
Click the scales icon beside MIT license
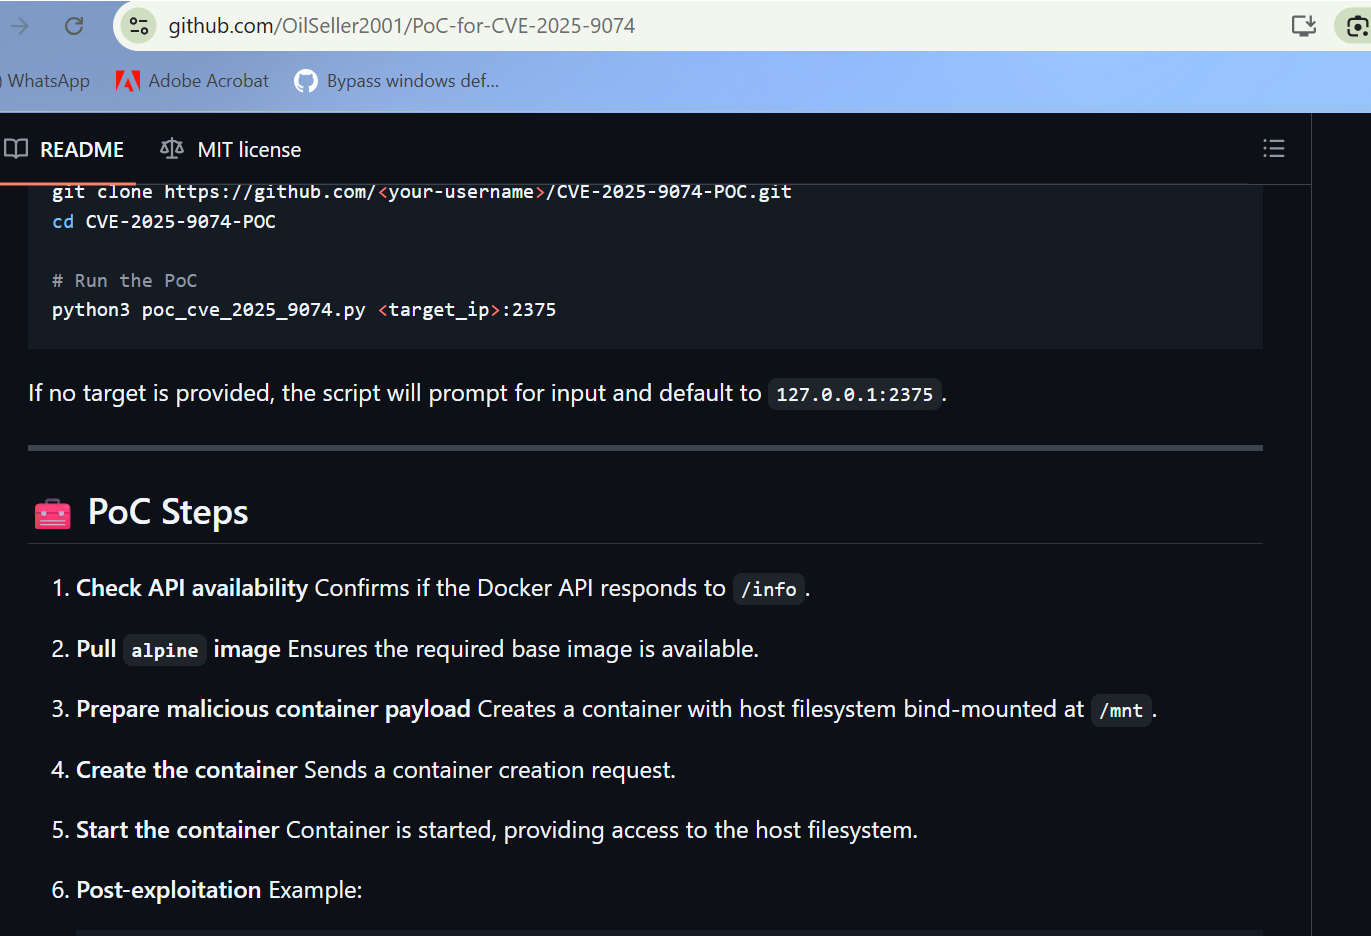coord(172,149)
